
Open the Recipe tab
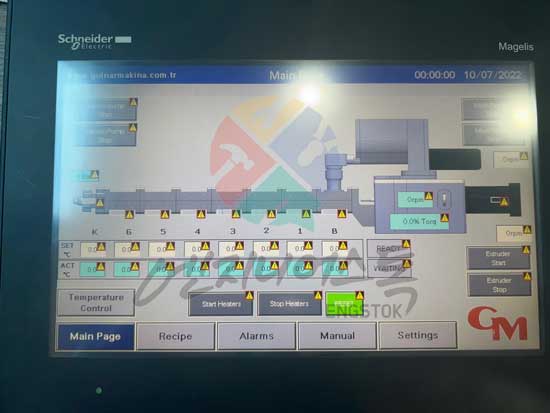[175, 336]
